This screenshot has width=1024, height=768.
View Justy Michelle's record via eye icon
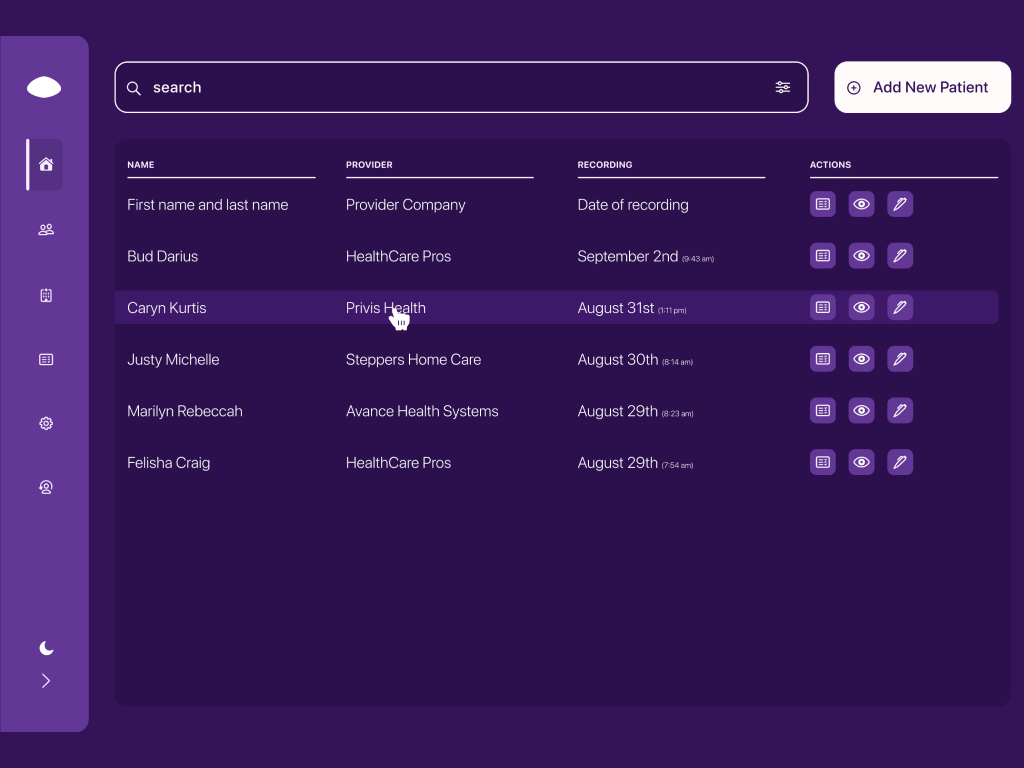pyautogui.click(x=861, y=359)
